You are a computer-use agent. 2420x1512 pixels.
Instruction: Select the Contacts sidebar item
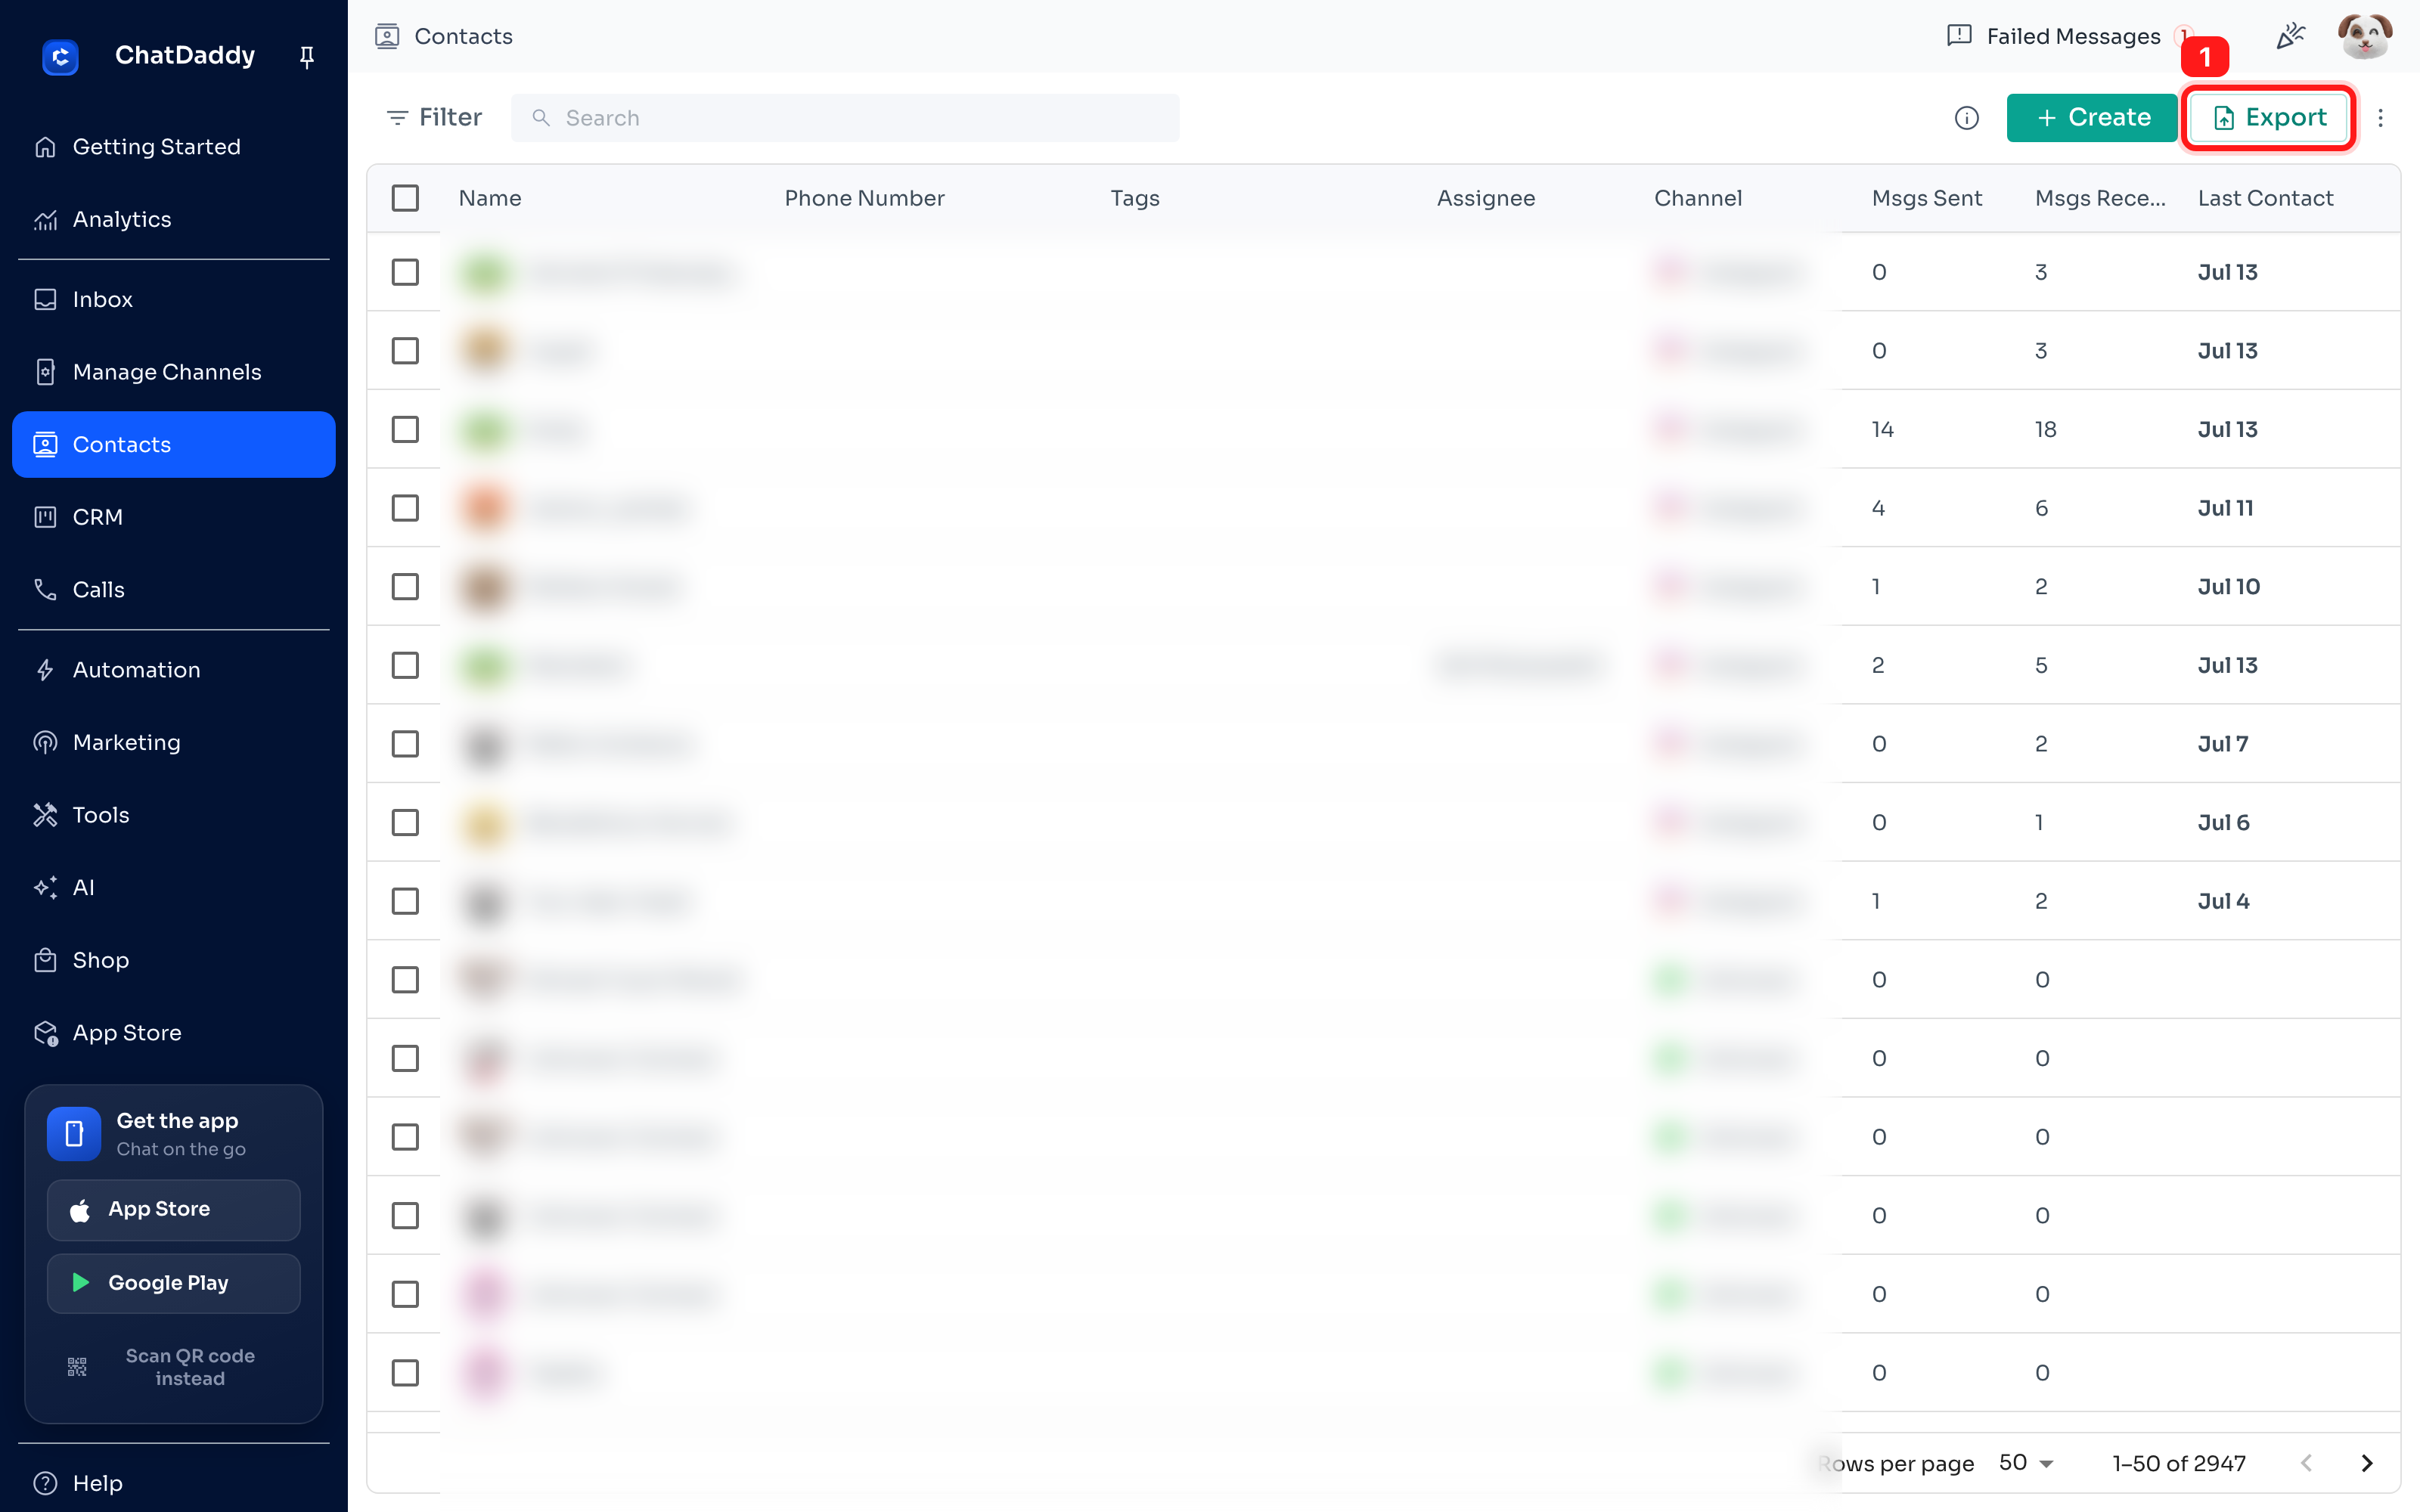point(174,444)
